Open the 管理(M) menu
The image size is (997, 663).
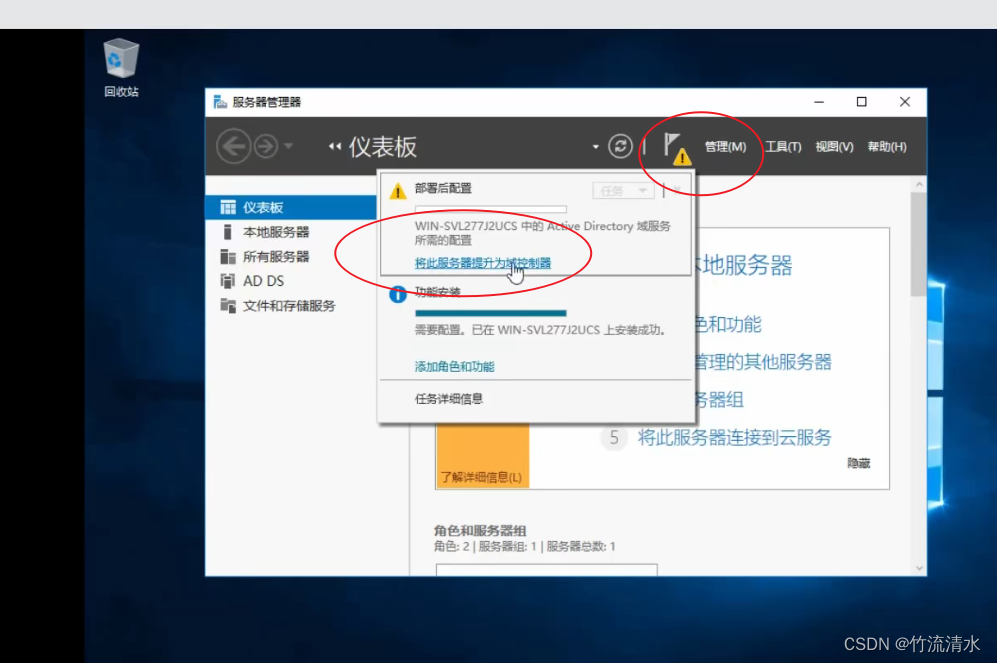pyautogui.click(x=725, y=147)
